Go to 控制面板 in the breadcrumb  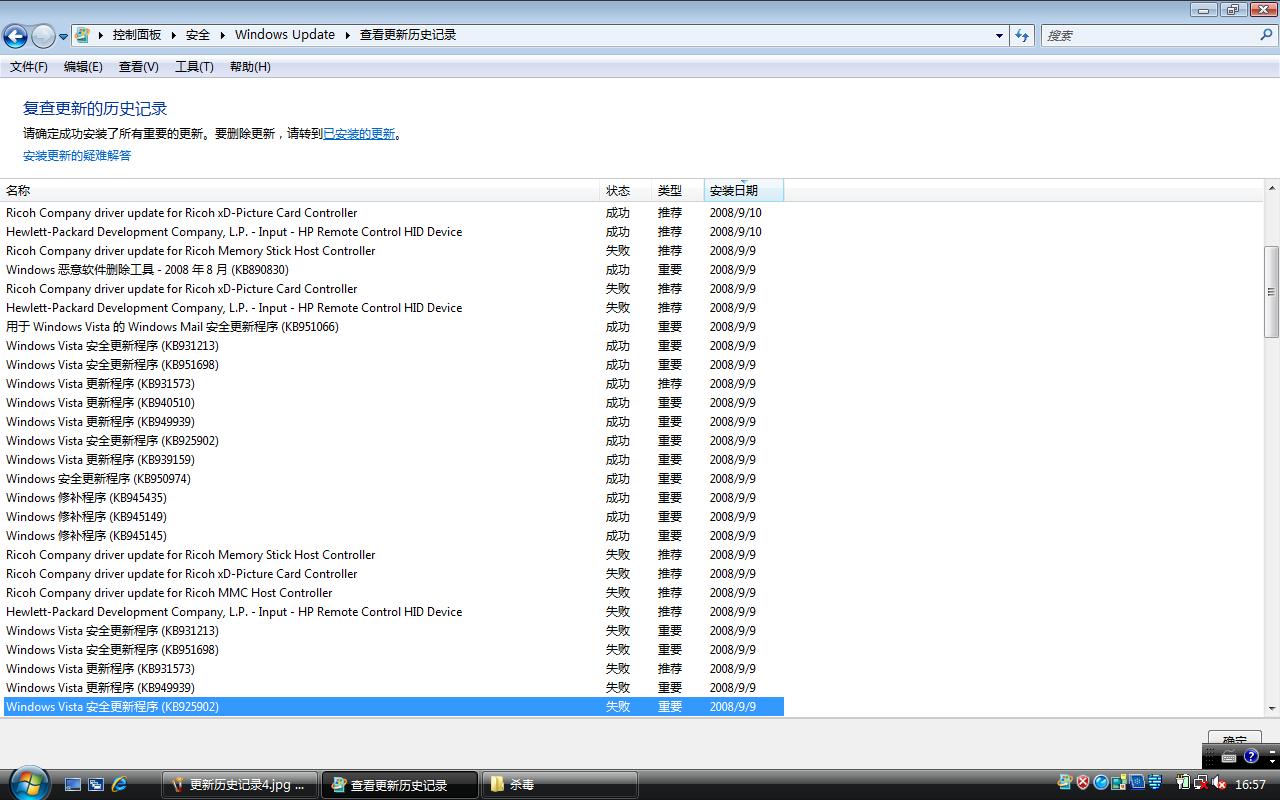pos(137,35)
